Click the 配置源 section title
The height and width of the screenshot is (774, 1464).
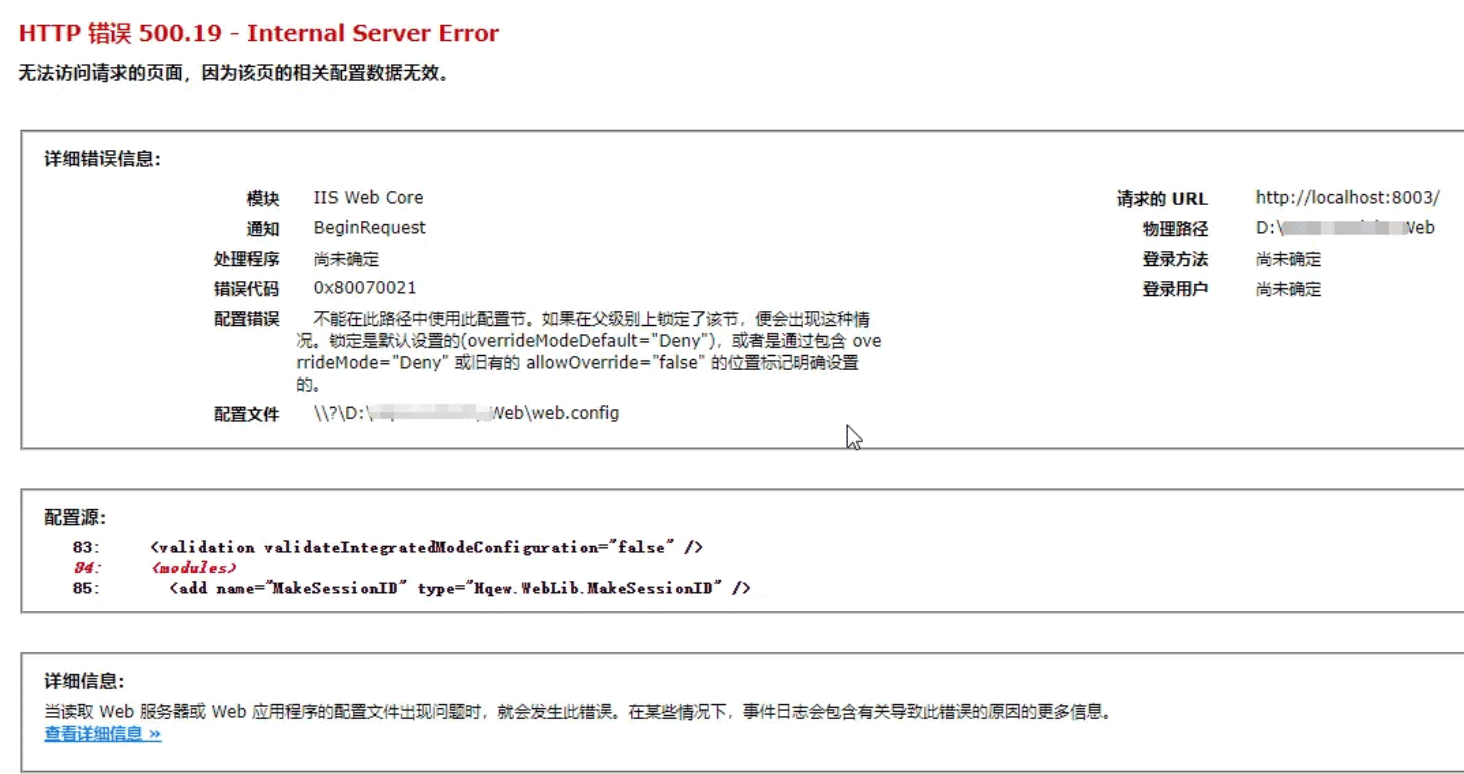(x=74, y=517)
